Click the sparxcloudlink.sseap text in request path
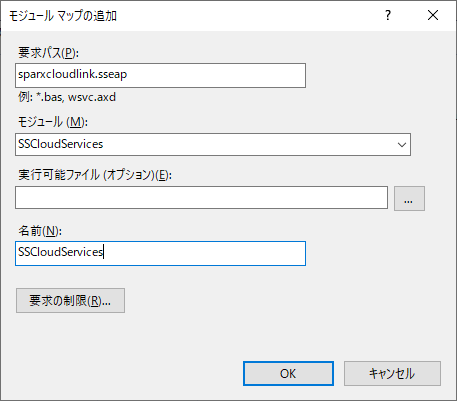Viewport: 457px width, 401px height. (x=72, y=74)
